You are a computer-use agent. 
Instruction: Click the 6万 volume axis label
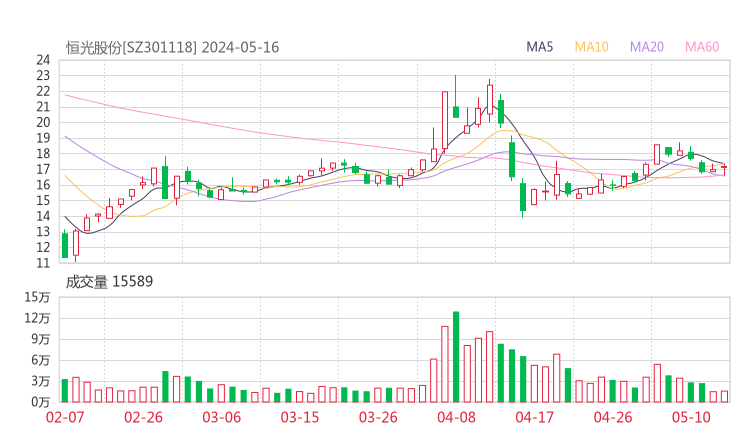pos(41,360)
